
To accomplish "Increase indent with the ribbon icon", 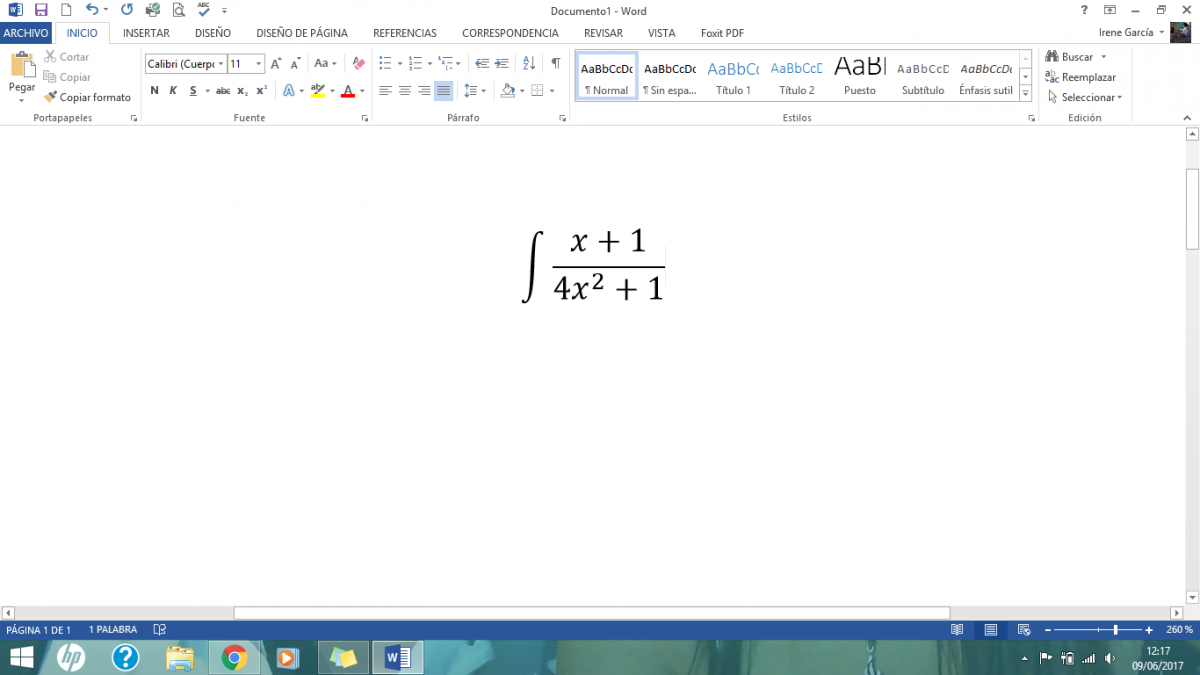I will pyautogui.click(x=502, y=63).
